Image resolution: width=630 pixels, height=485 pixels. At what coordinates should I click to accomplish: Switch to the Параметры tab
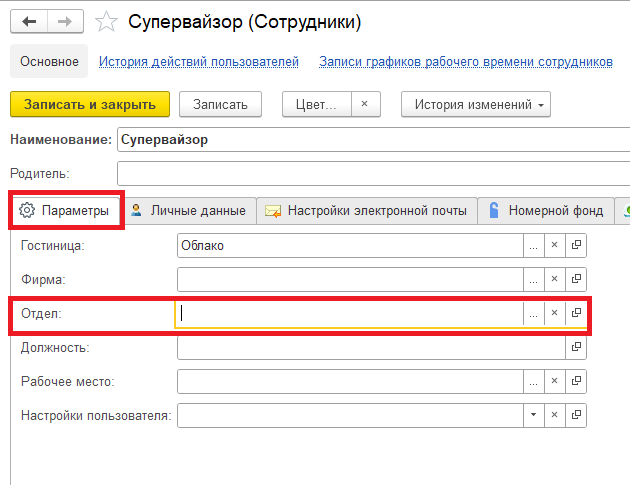(66, 211)
